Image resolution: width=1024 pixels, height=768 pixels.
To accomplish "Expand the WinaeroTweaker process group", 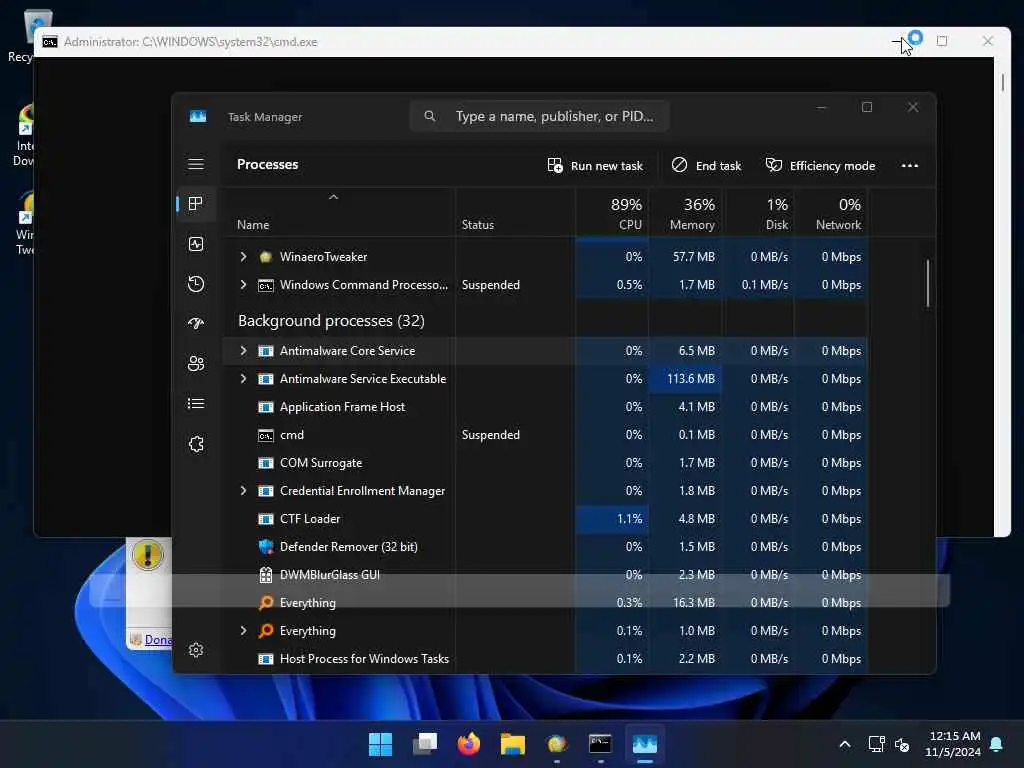I will click(243, 257).
